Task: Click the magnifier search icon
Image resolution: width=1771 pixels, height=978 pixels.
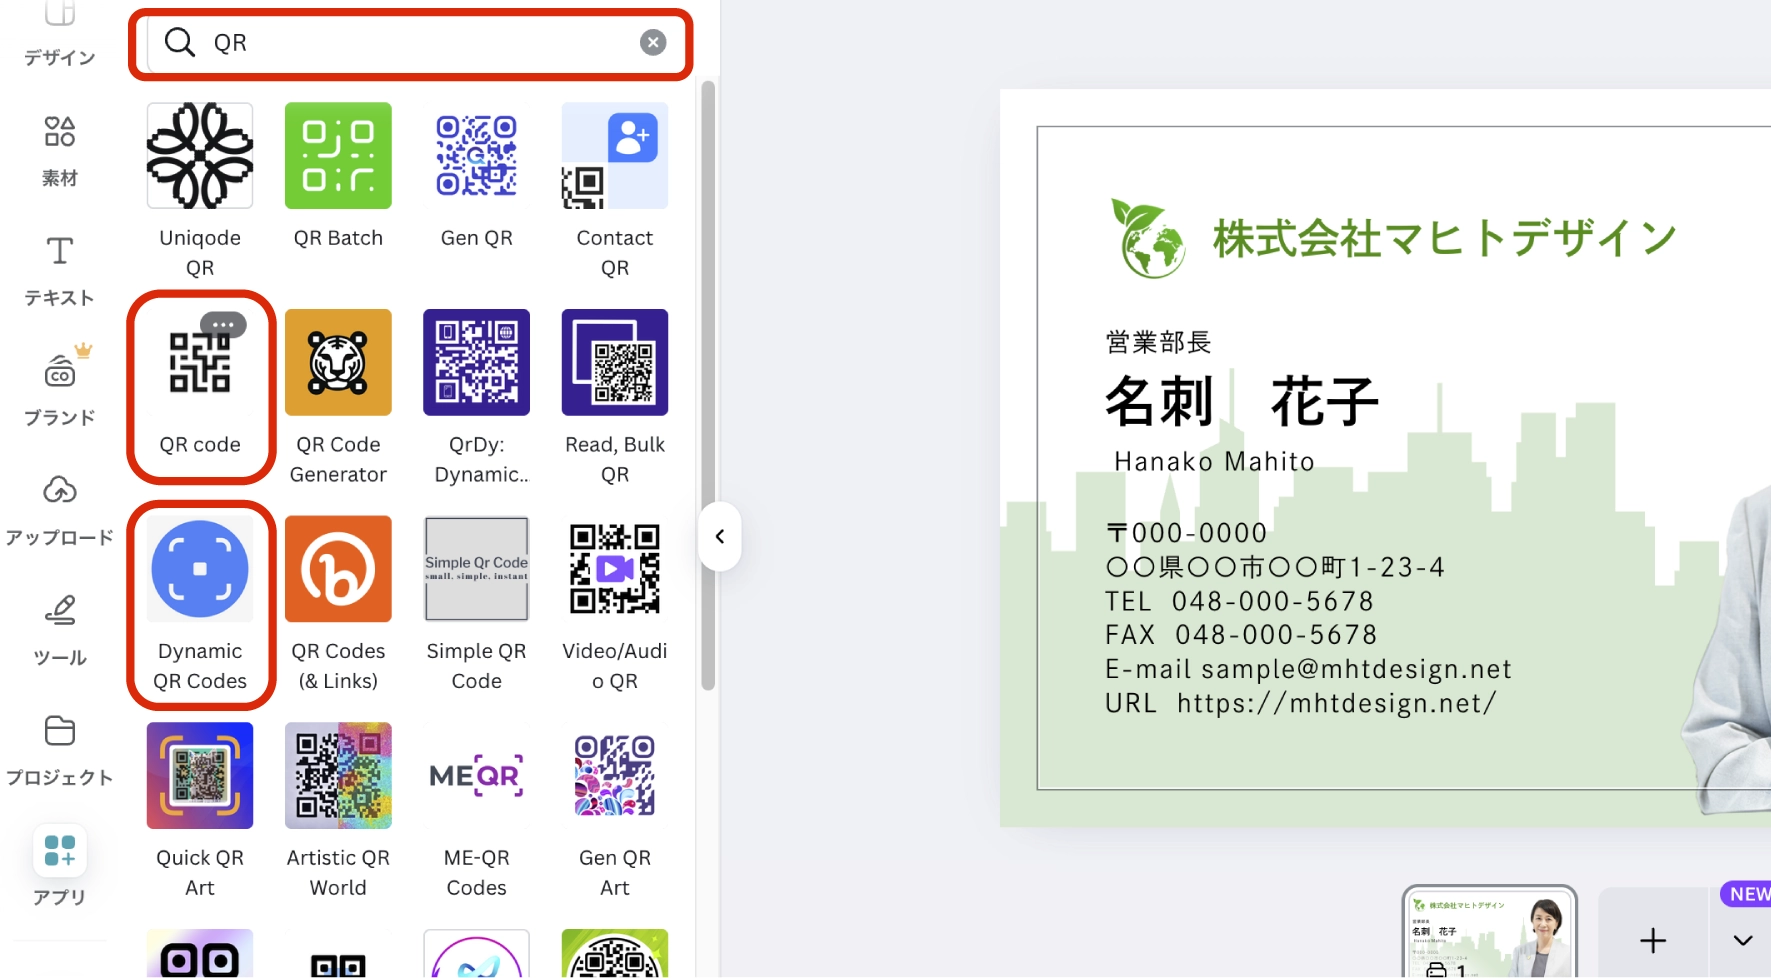Action: click(x=180, y=42)
